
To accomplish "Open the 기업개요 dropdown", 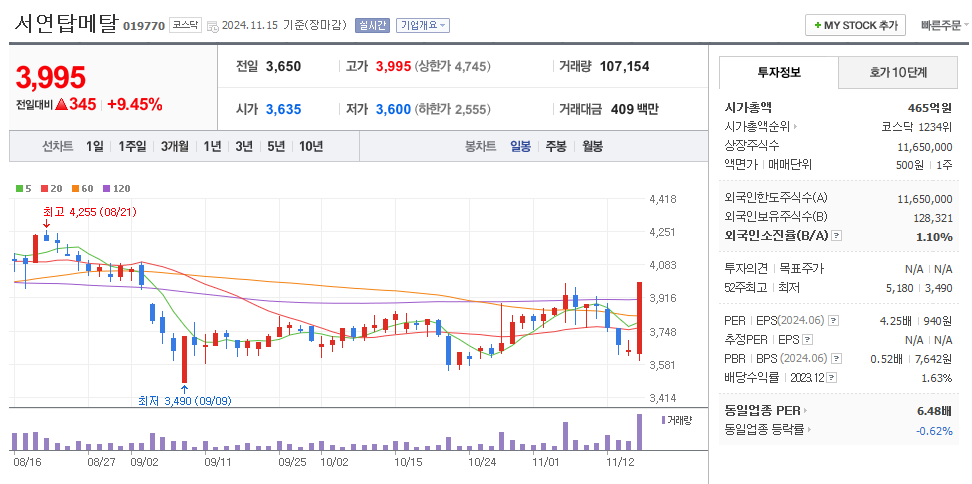I will pos(423,25).
